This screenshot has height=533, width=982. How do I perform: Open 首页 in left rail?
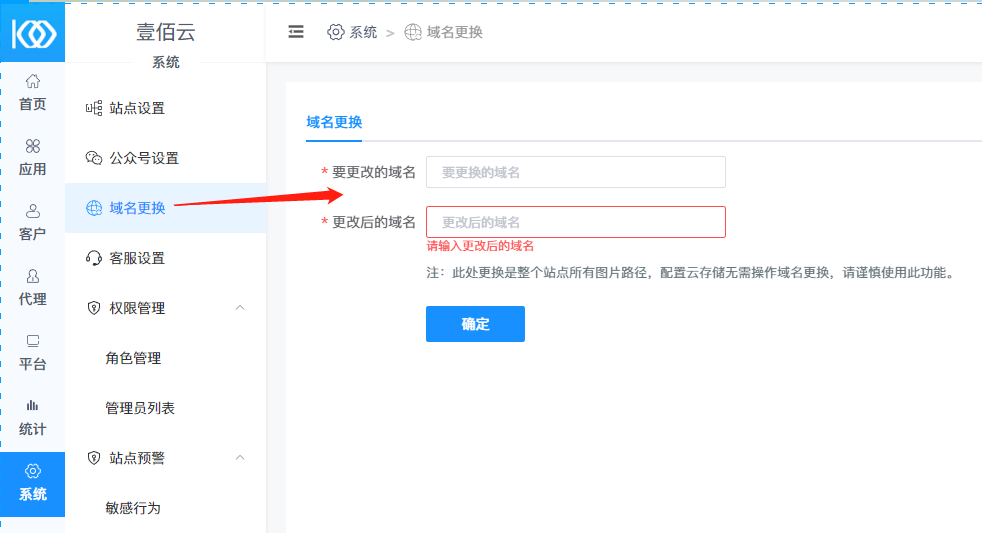pos(33,93)
